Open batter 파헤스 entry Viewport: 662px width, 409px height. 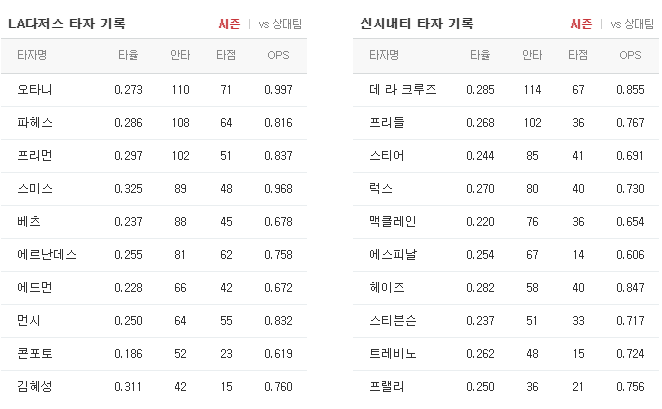pyautogui.click(x=35, y=122)
